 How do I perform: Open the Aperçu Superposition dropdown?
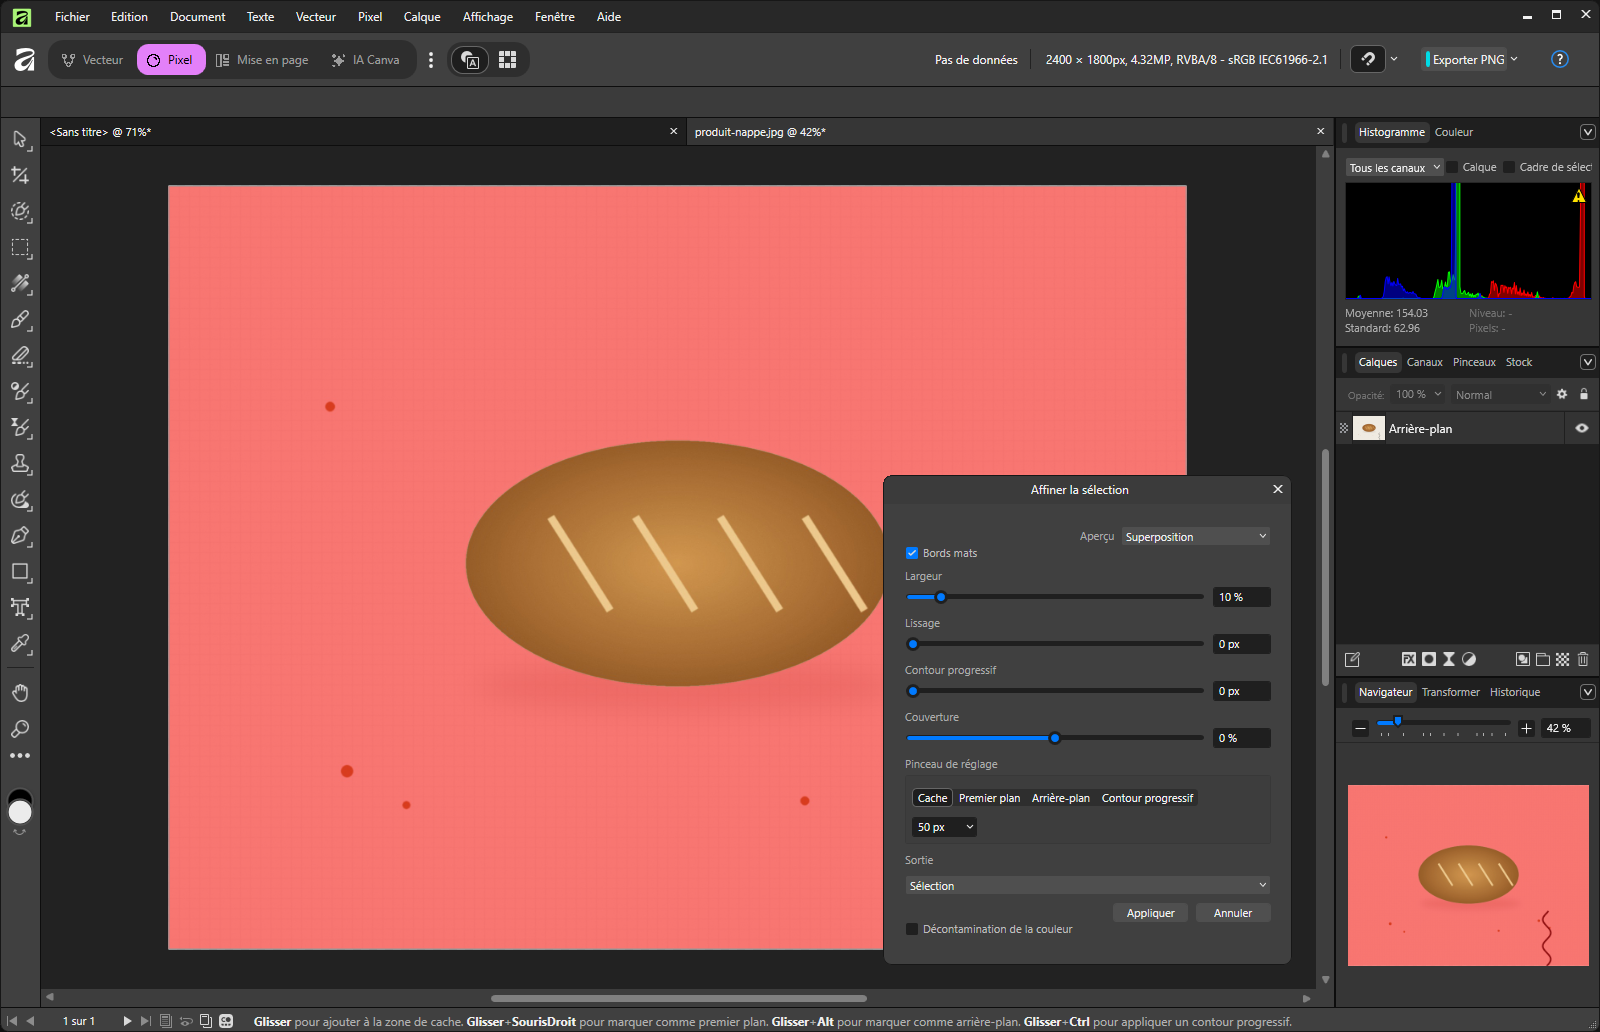[x=1196, y=537]
